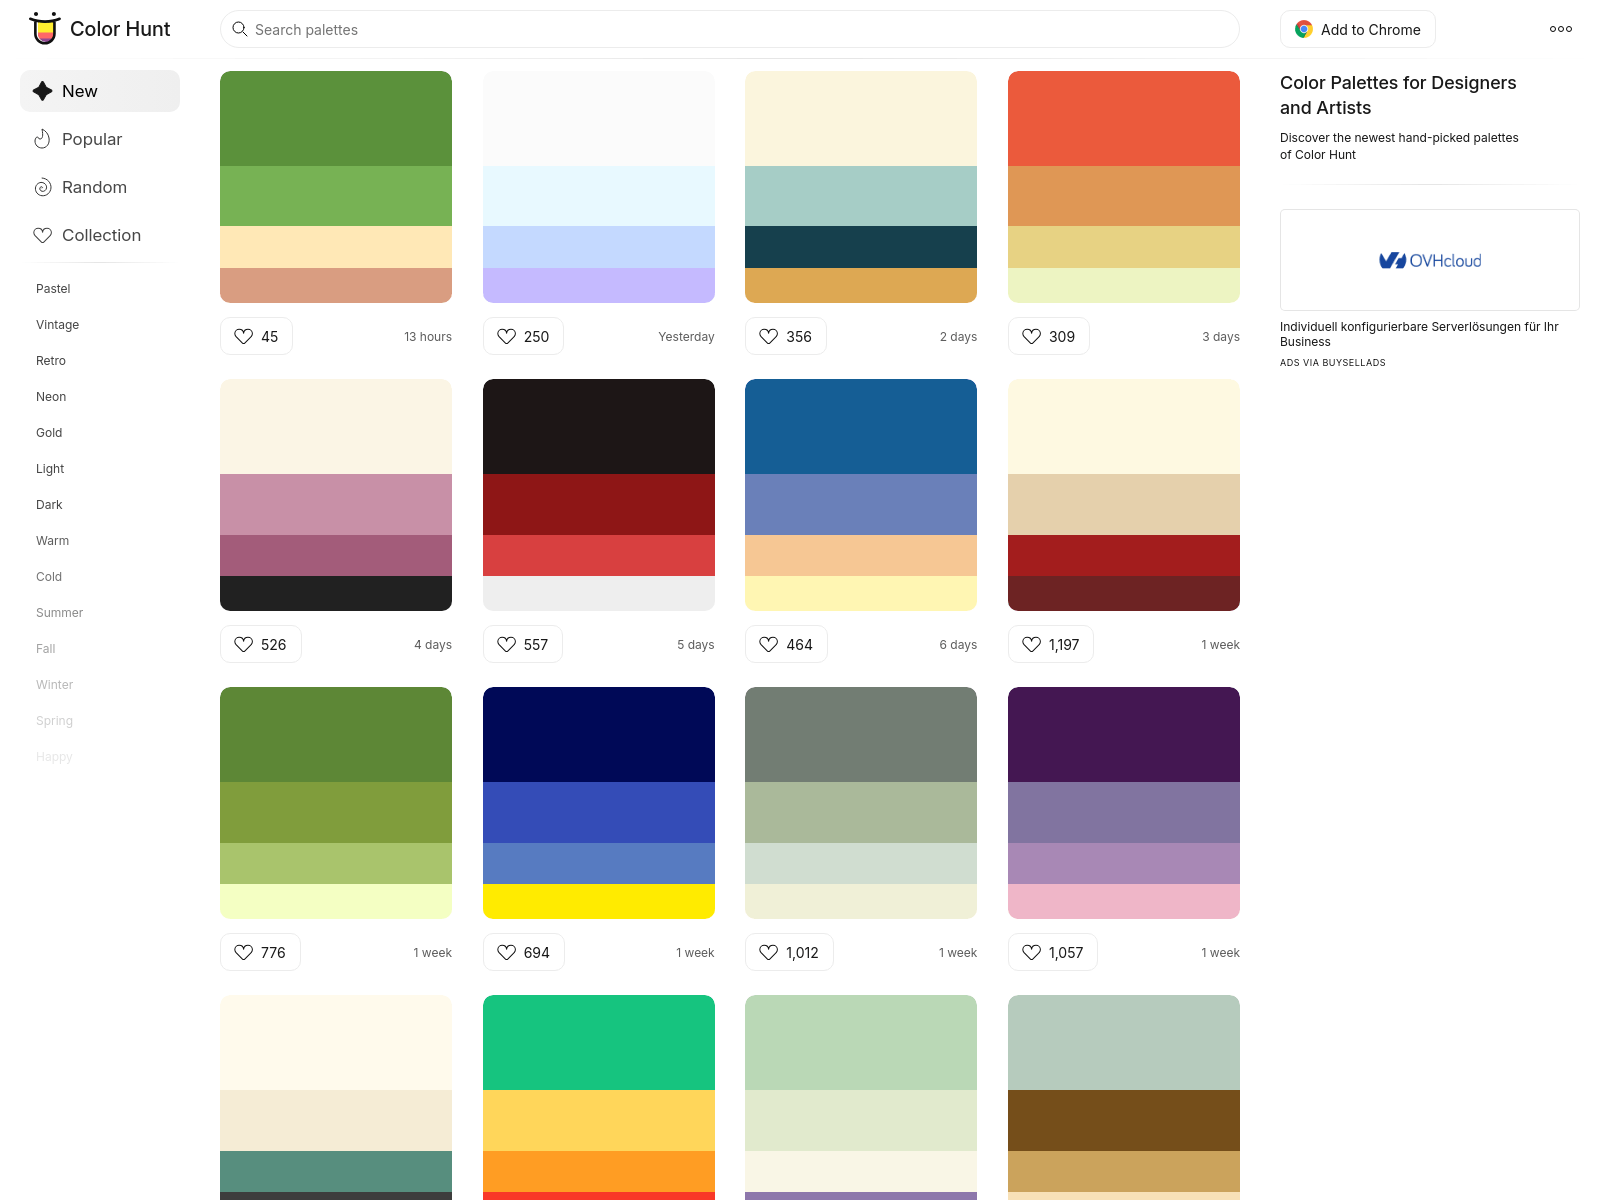Viewport: 1600px width, 1200px height.
Task: Select the Neon tag
Action: 51,397
